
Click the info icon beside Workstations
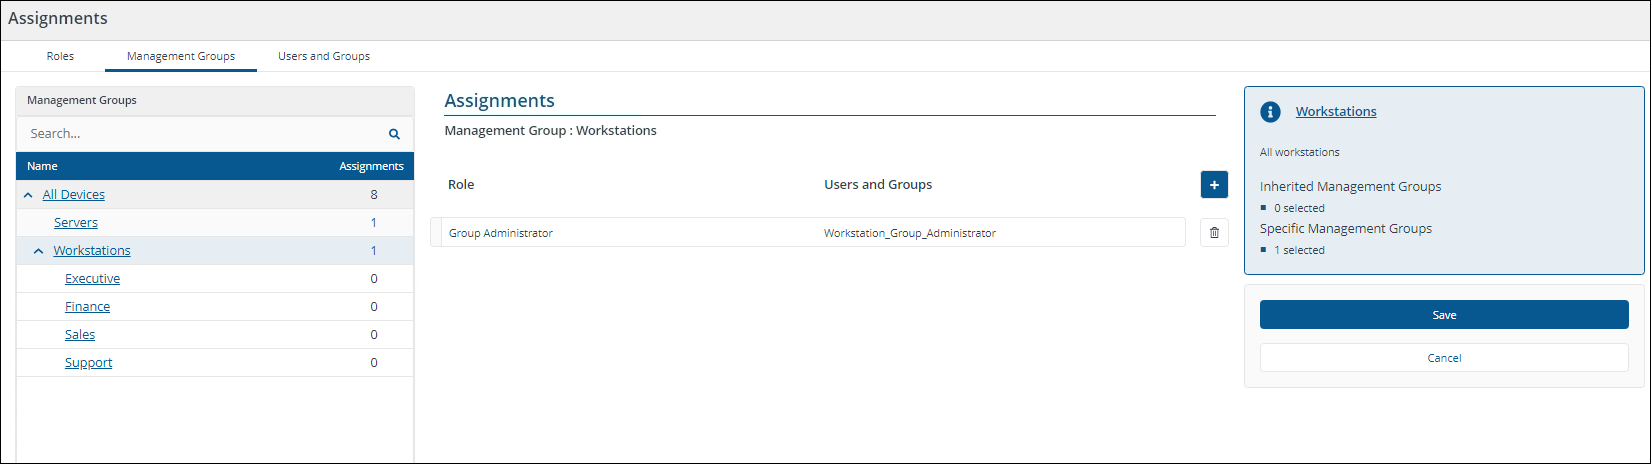(1270, 112)
